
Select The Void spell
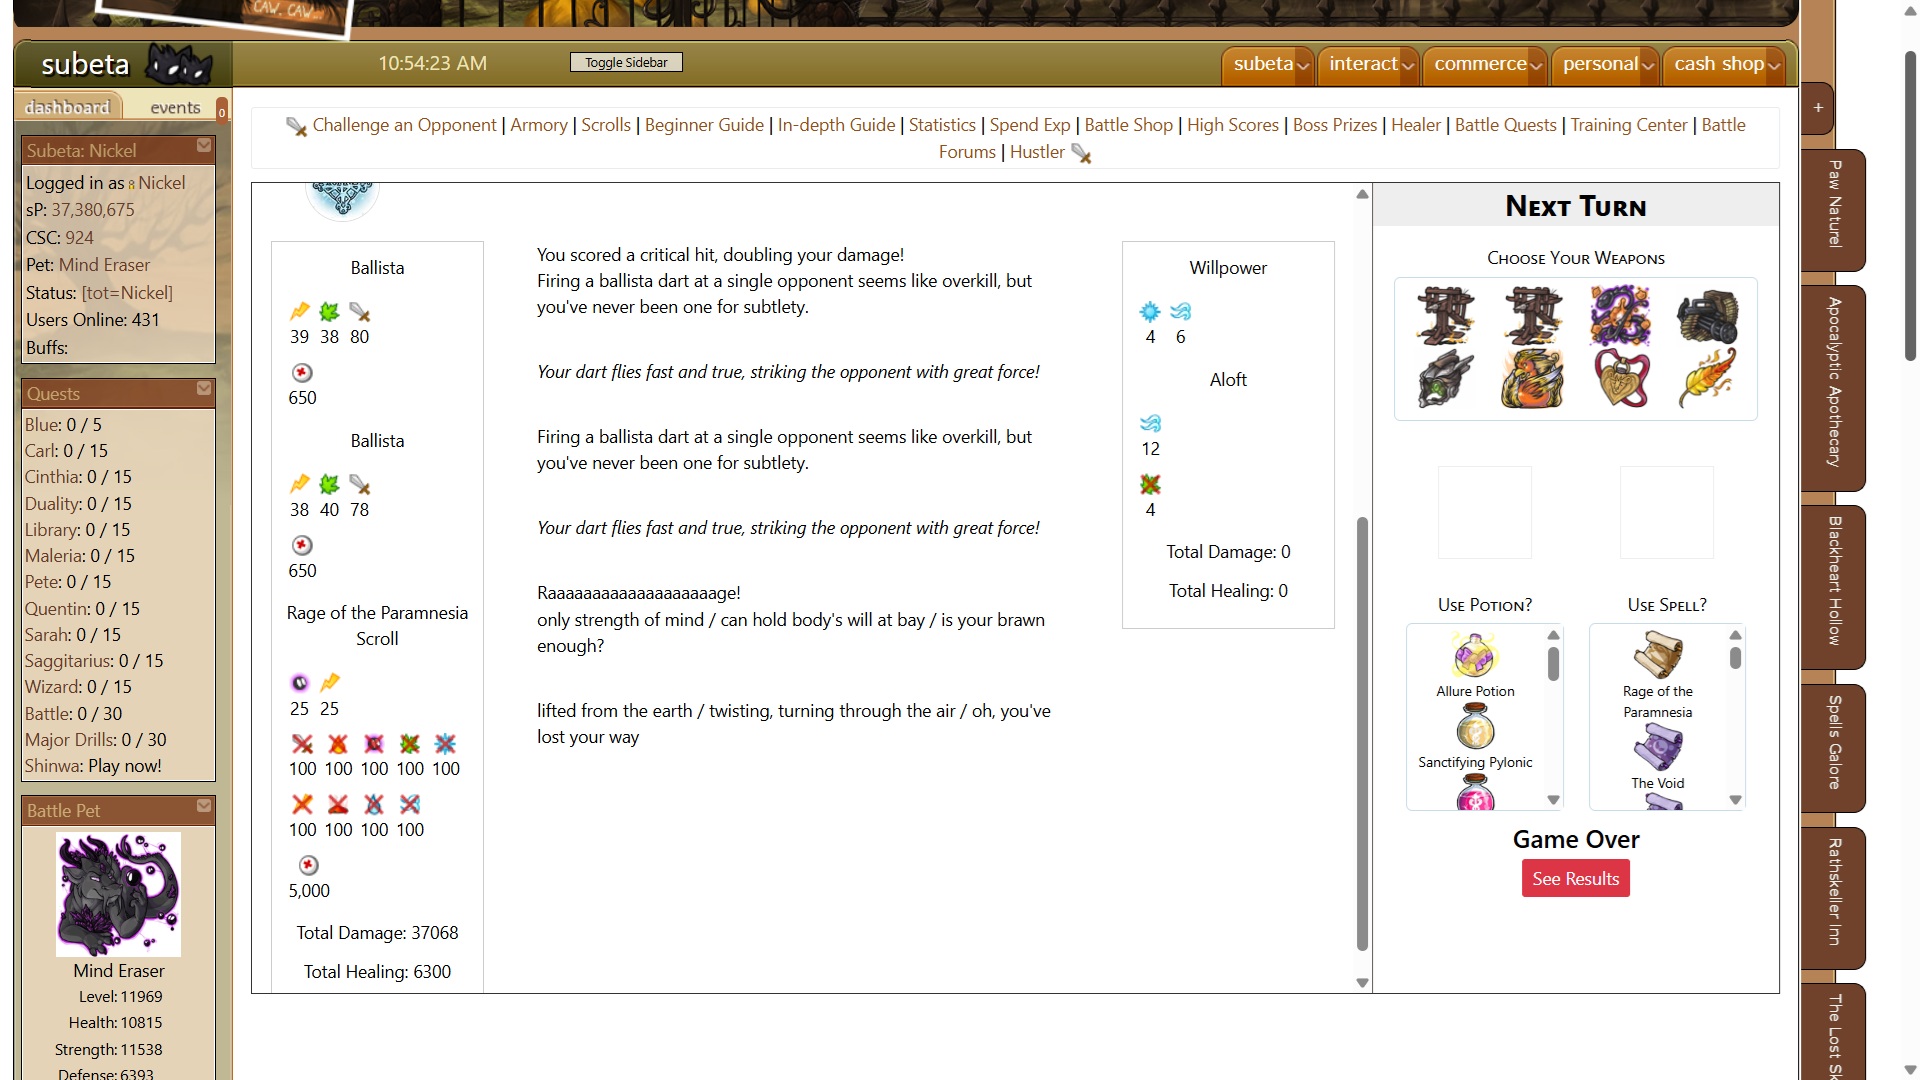point(1657,748)
